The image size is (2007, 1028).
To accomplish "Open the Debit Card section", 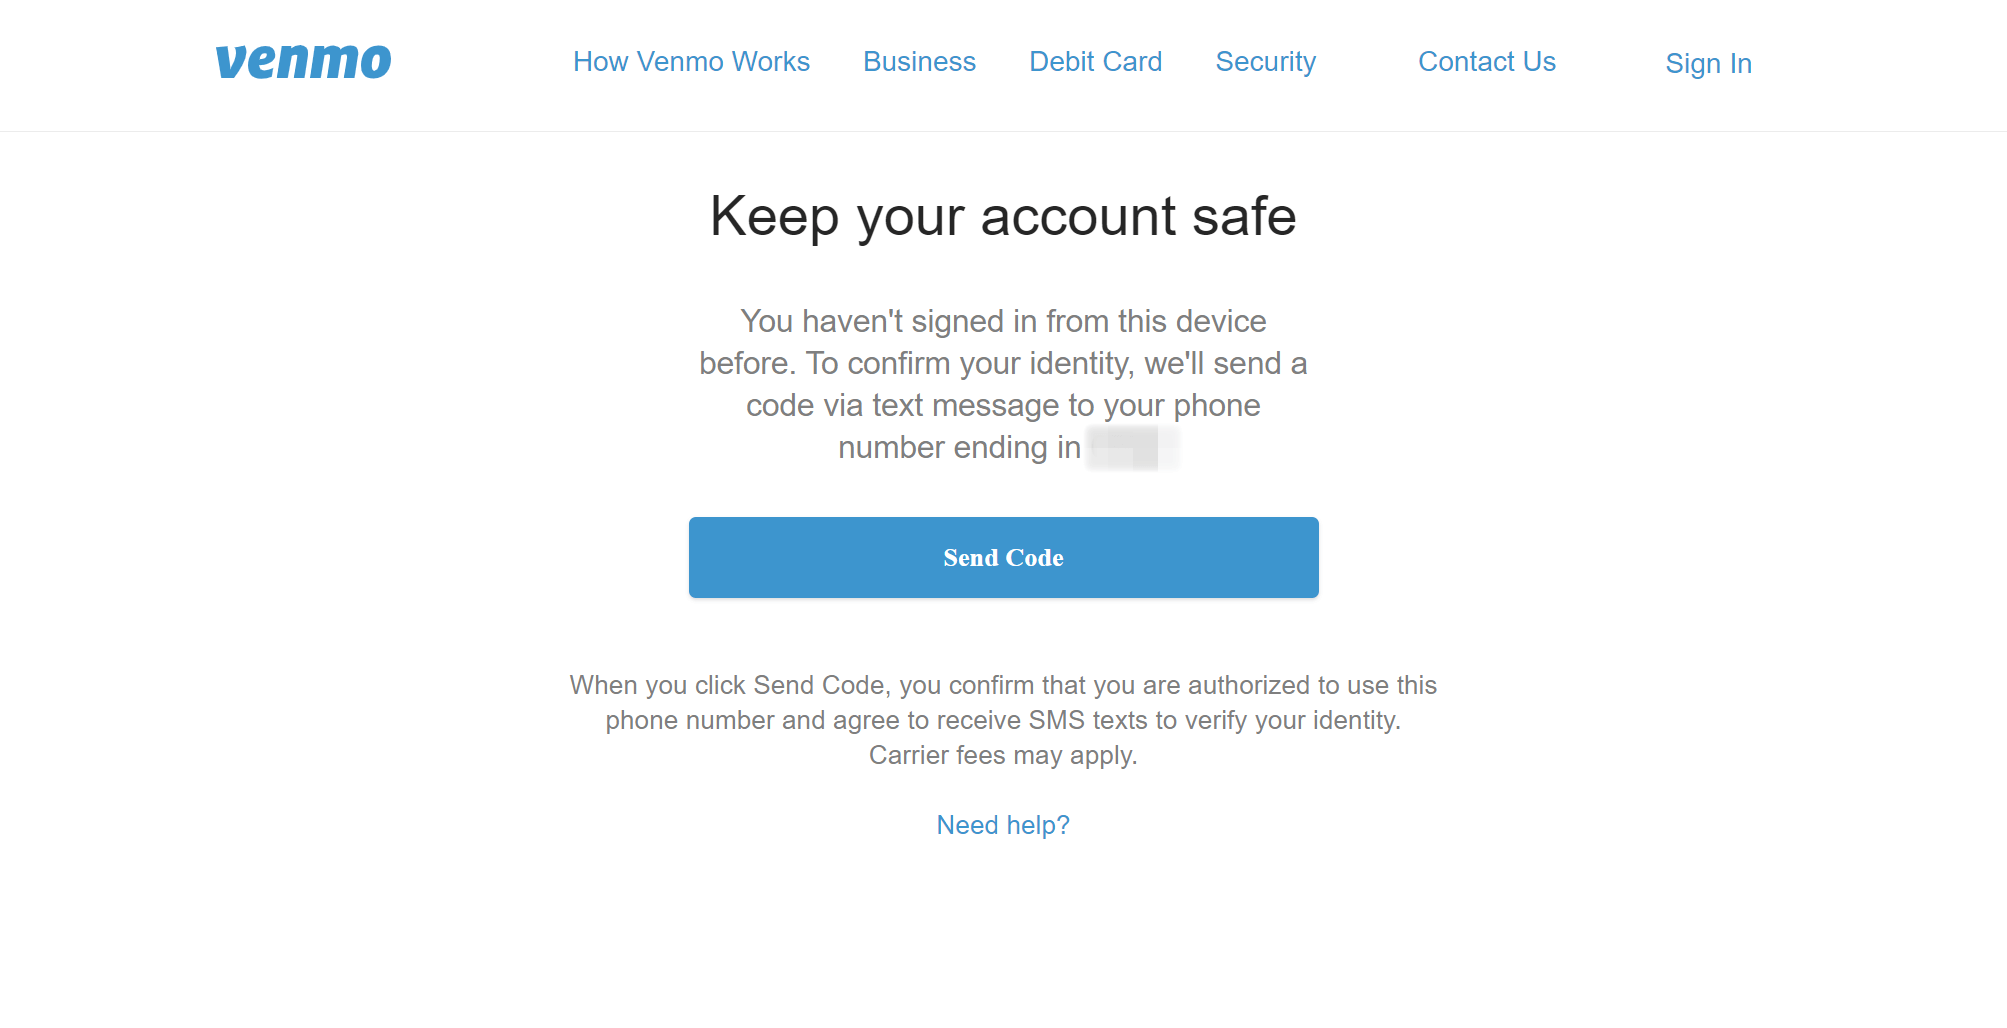I will 1095,62.
